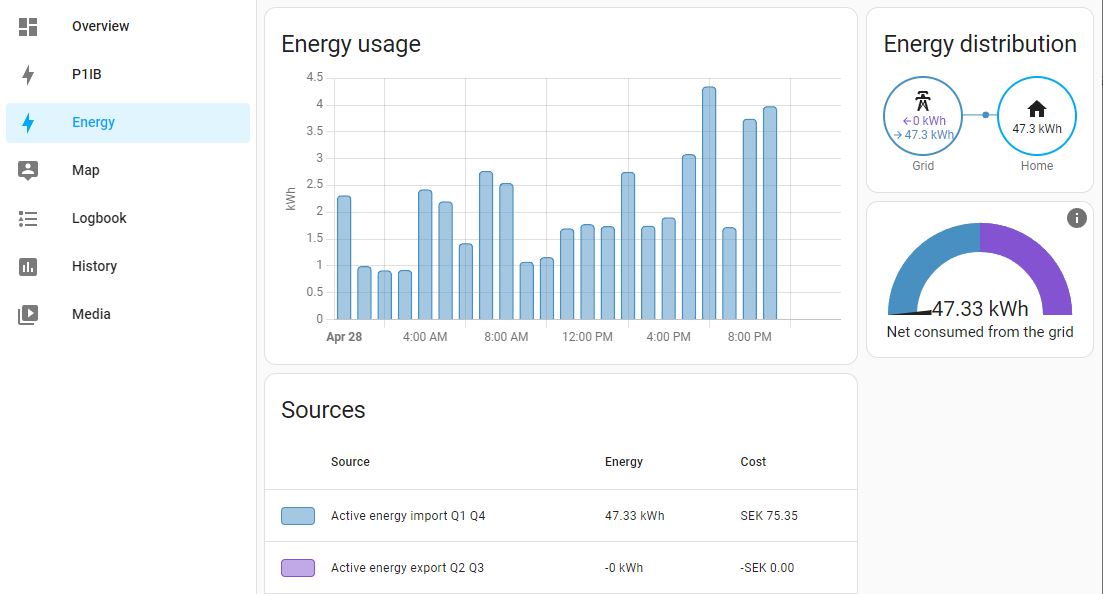Click the Home house circle

[1037, 116]
